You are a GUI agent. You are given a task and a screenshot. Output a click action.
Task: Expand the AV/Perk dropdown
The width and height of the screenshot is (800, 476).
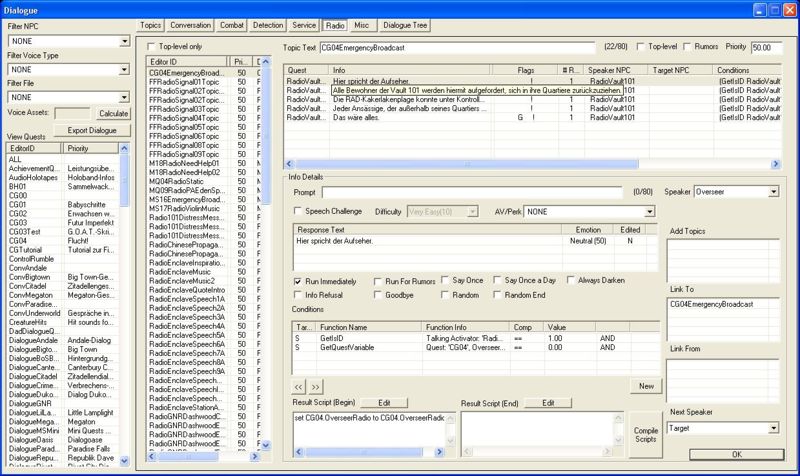(649, 212)
